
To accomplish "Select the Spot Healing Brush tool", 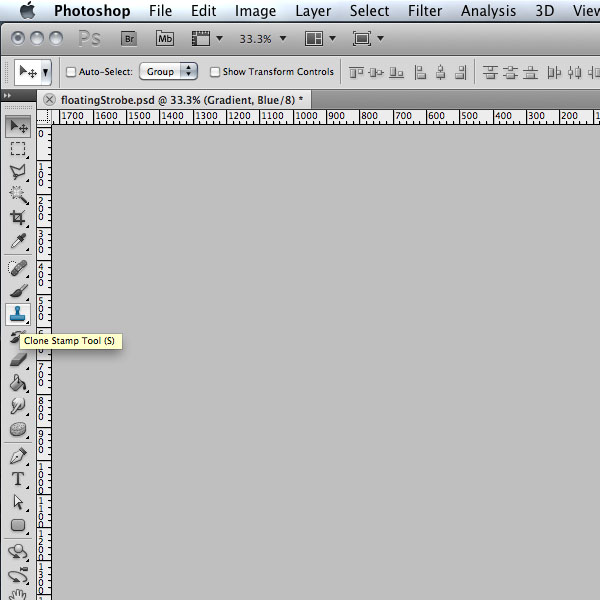I will 18,268.
